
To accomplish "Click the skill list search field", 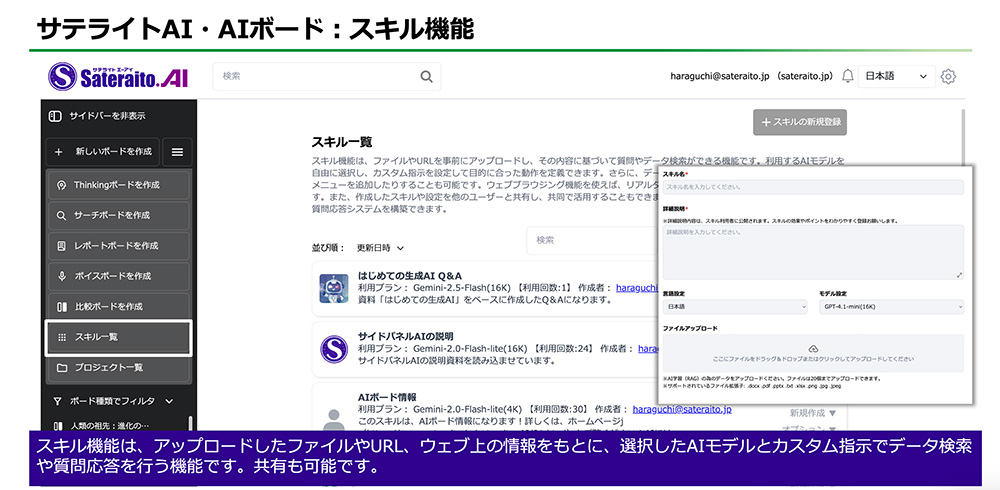I will [592, 241].
